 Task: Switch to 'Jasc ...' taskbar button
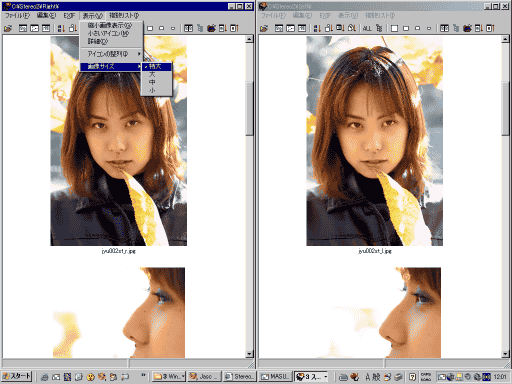204,377
